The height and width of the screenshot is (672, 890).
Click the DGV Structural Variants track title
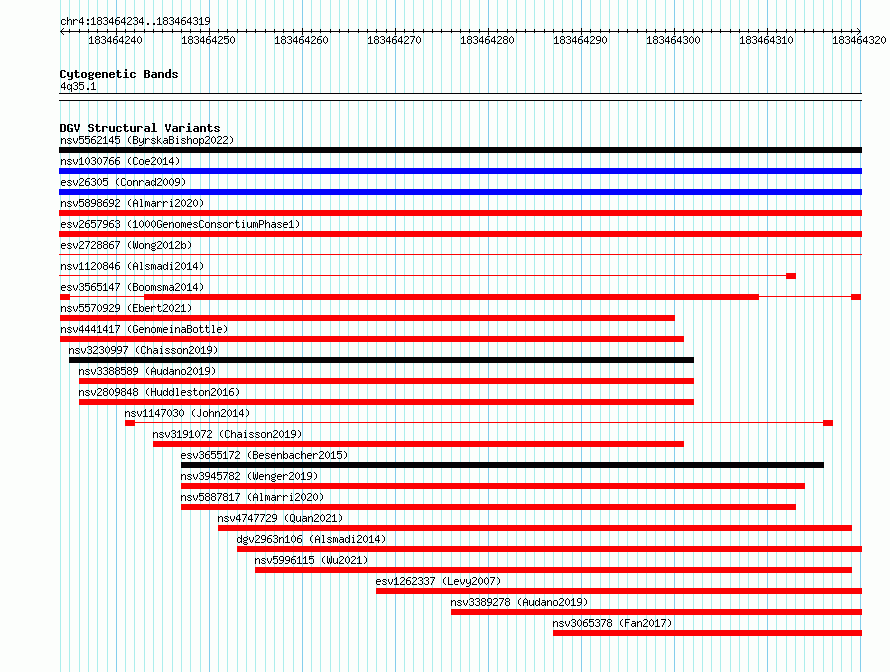(x=140, y=128)
